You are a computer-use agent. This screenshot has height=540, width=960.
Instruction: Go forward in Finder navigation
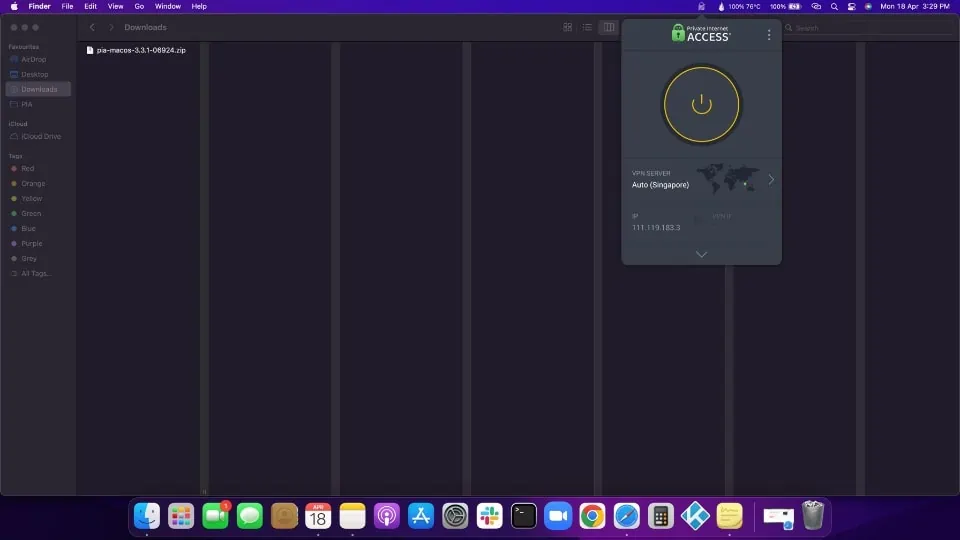point(111,28)
